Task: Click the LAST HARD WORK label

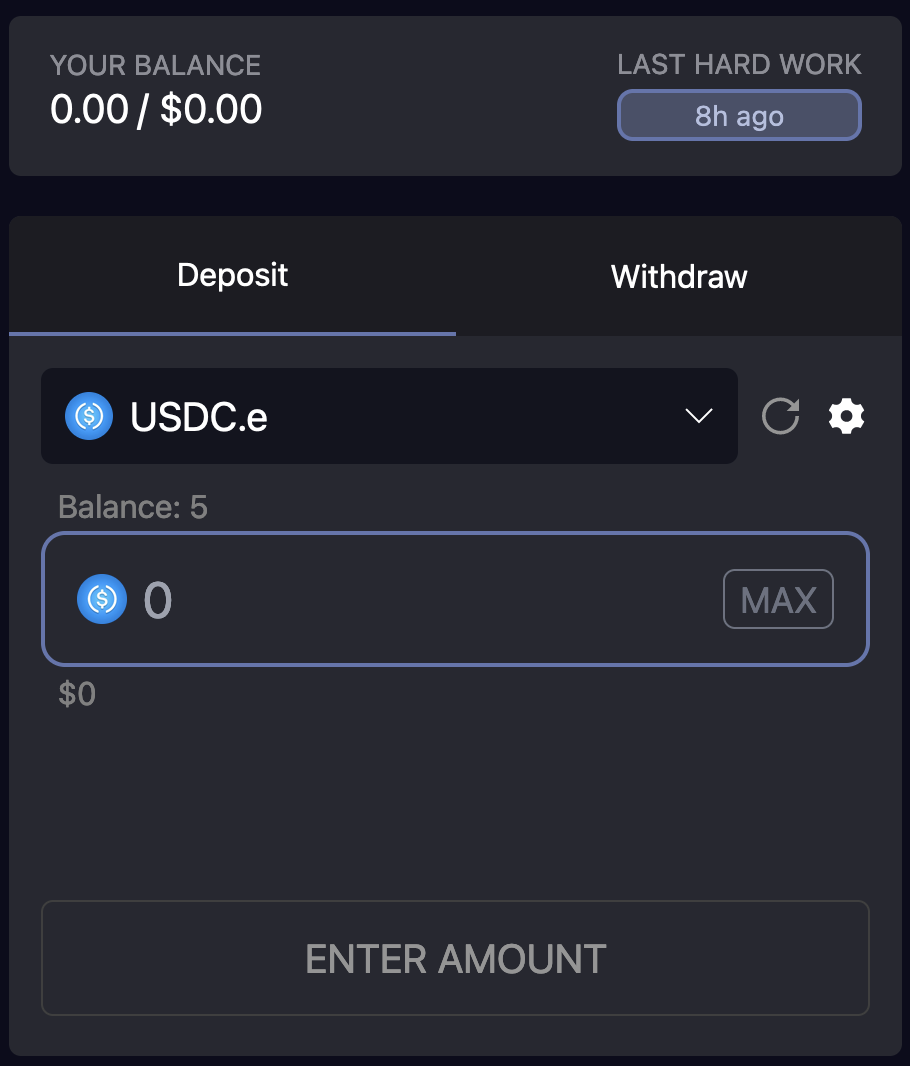Action: (739, 65)
